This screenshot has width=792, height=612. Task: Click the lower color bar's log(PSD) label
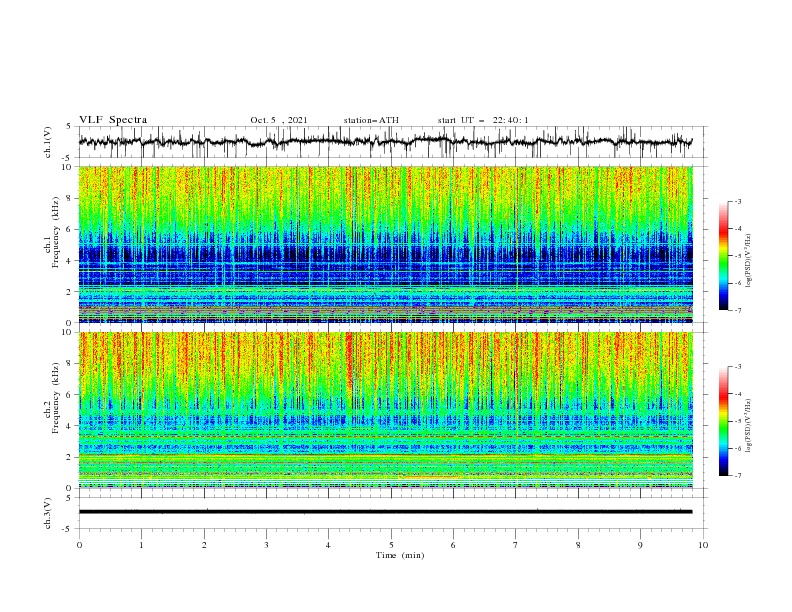coord(750,425)
